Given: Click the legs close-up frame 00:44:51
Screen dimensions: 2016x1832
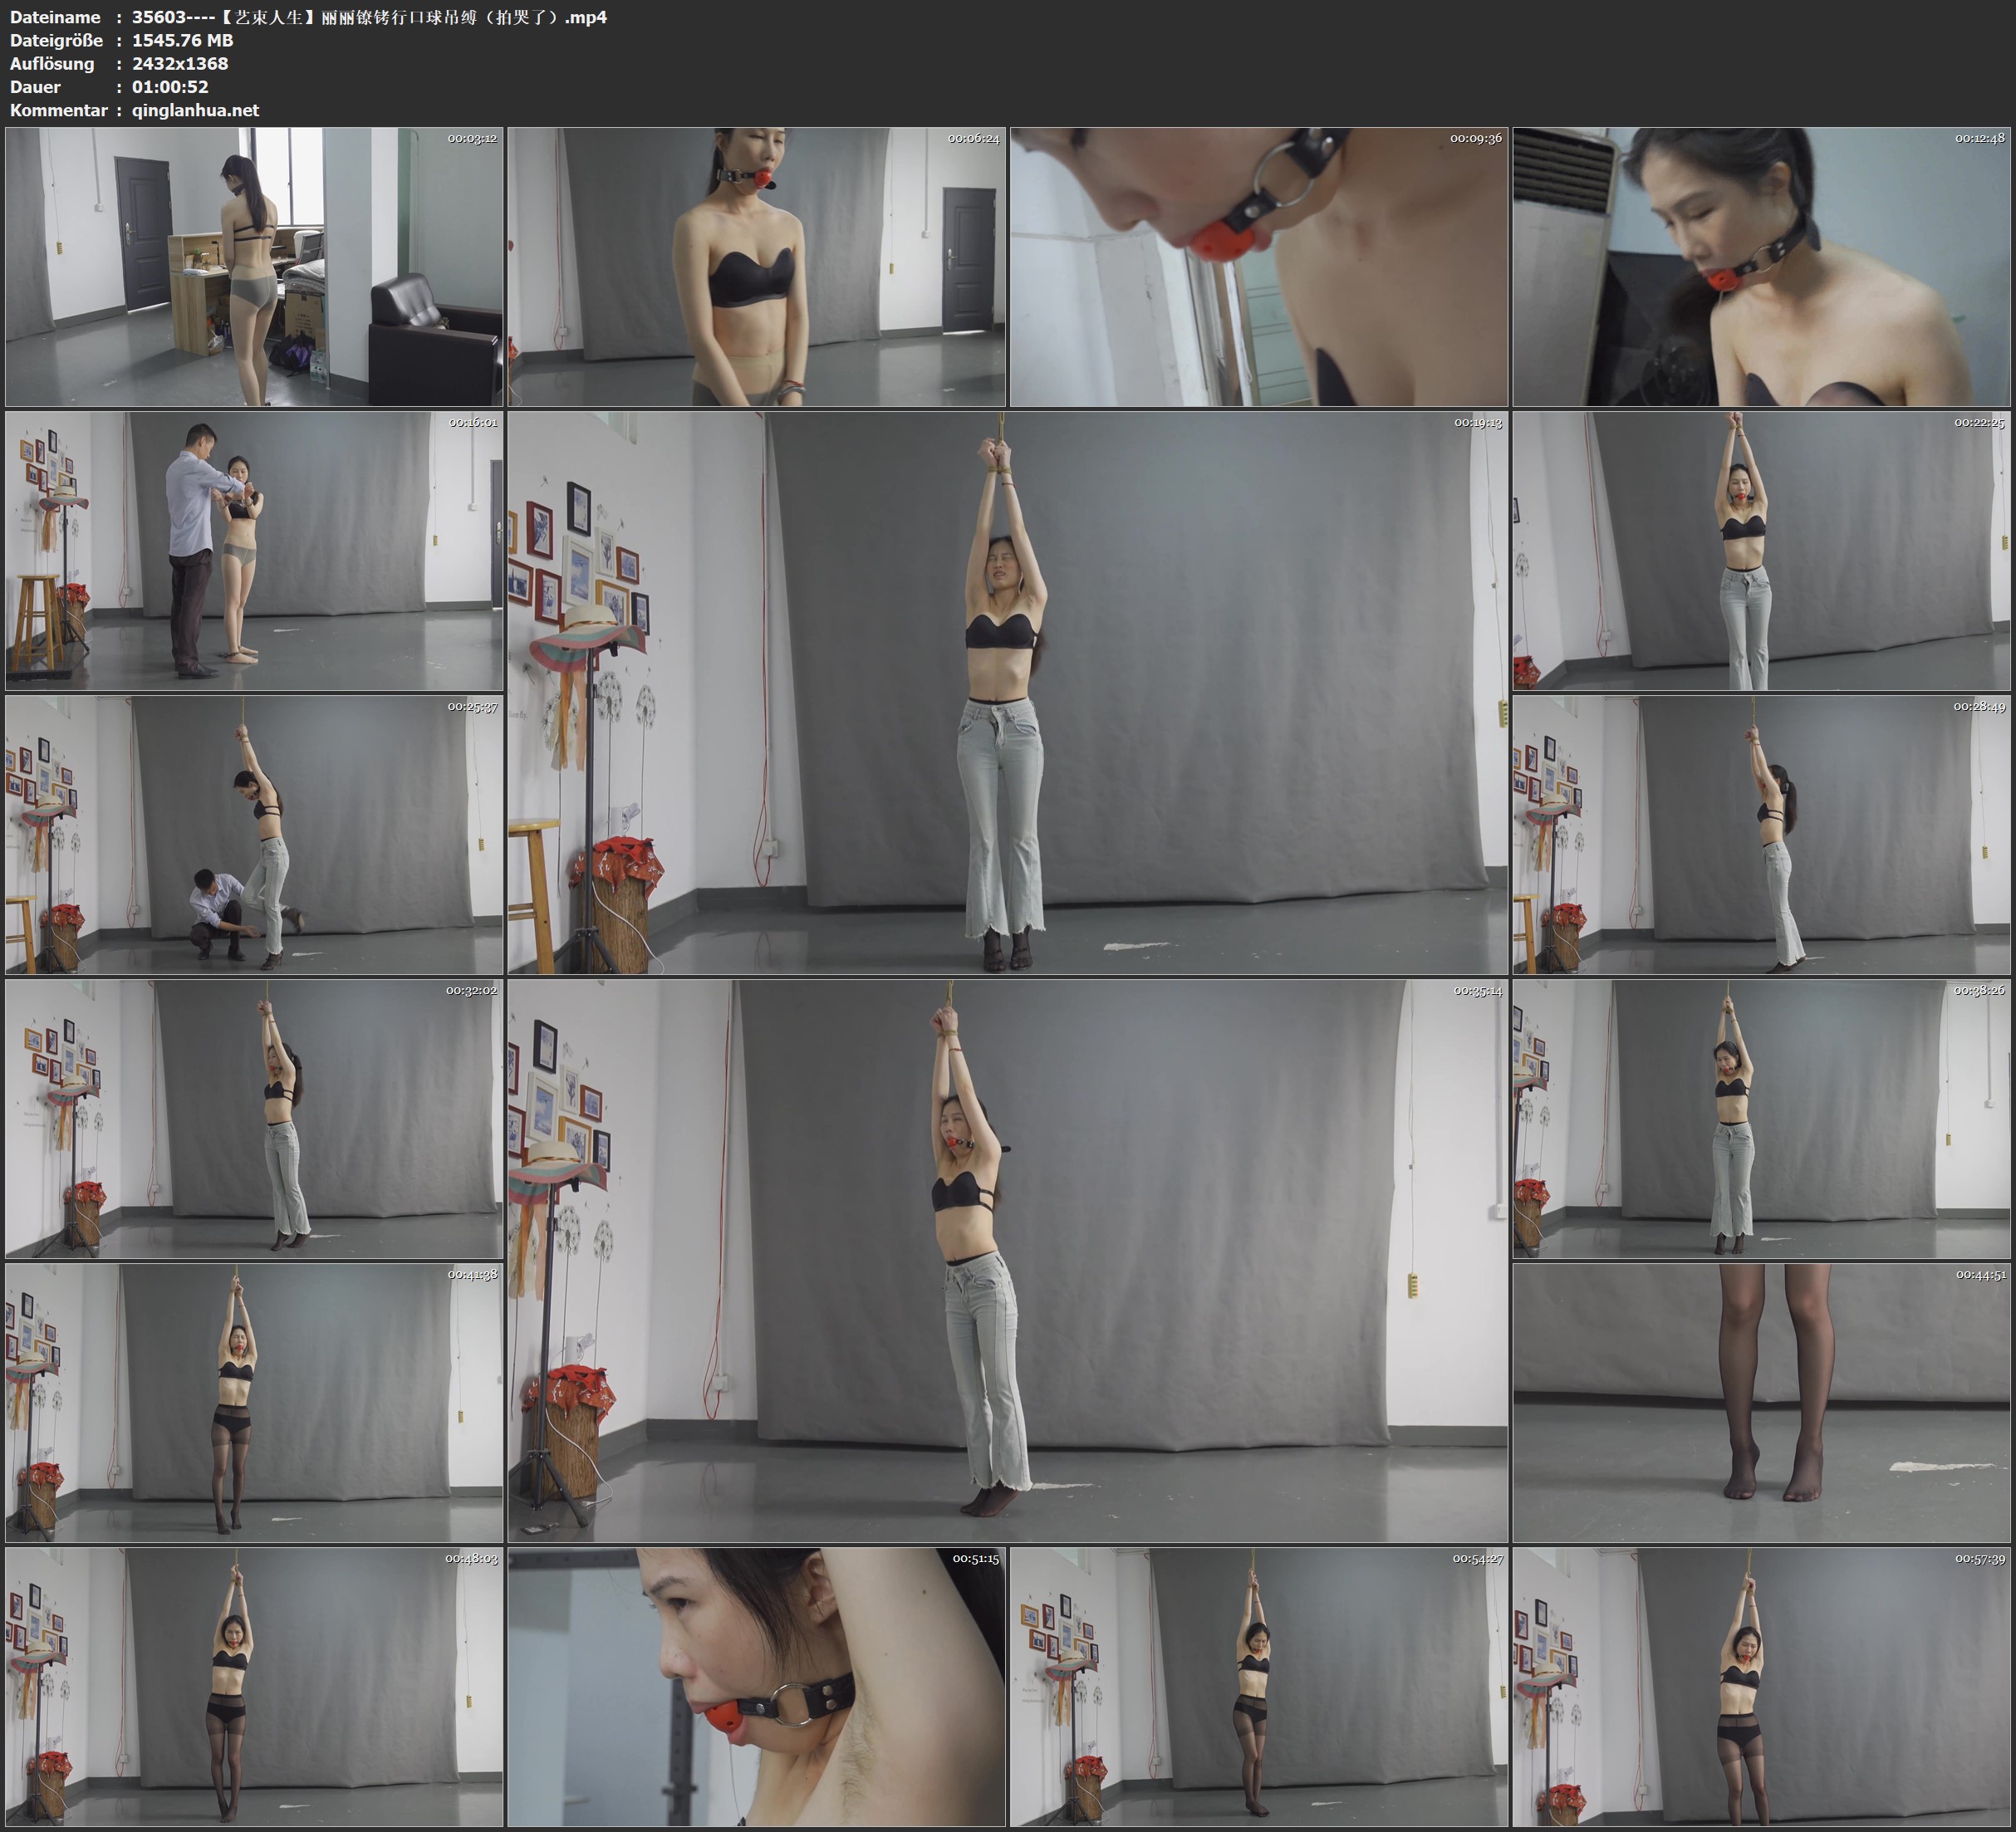Looking at the screenshot, I should pos(1762,1402).
